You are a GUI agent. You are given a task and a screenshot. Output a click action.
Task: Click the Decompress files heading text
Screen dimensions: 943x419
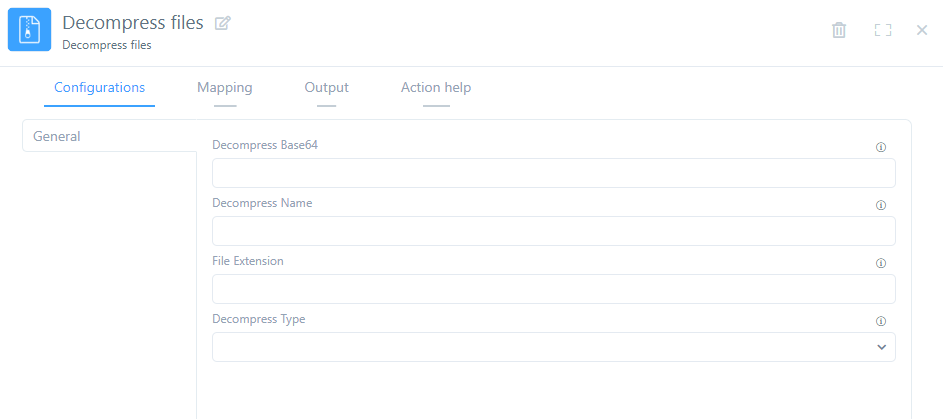click(x=132, y=22)
